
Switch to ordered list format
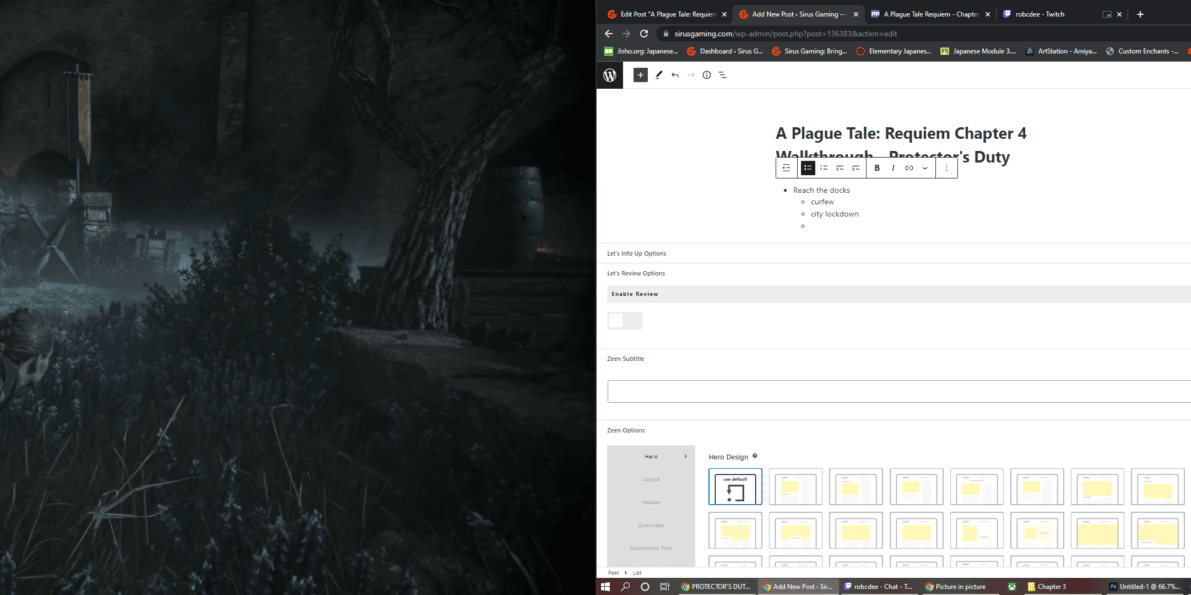coord(824,168)
